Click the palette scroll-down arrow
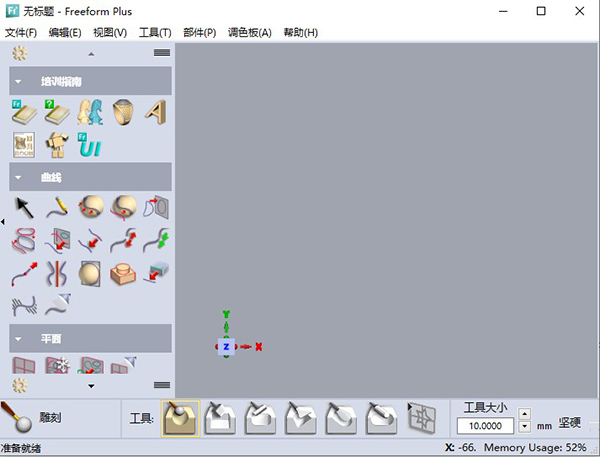The height and width of the screenshot is (457, 600). click(x=91, y=386)
